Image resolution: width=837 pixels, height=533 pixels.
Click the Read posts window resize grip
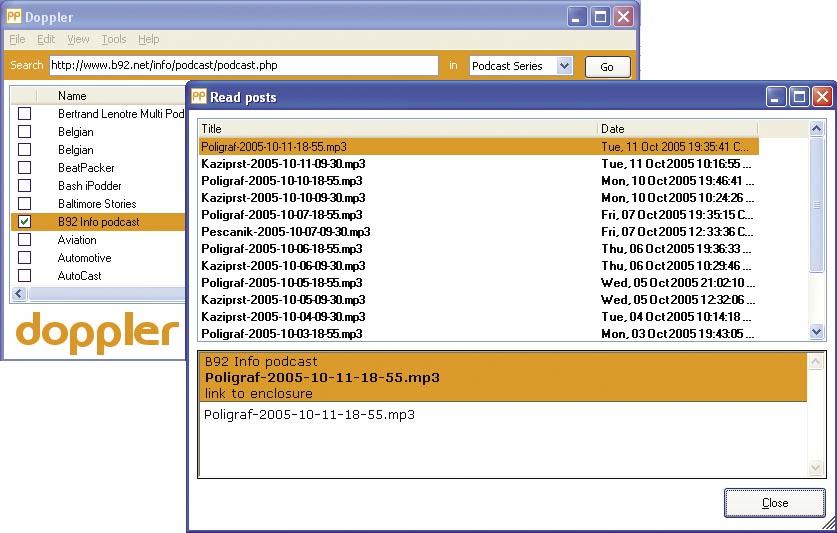pos(829,524)
